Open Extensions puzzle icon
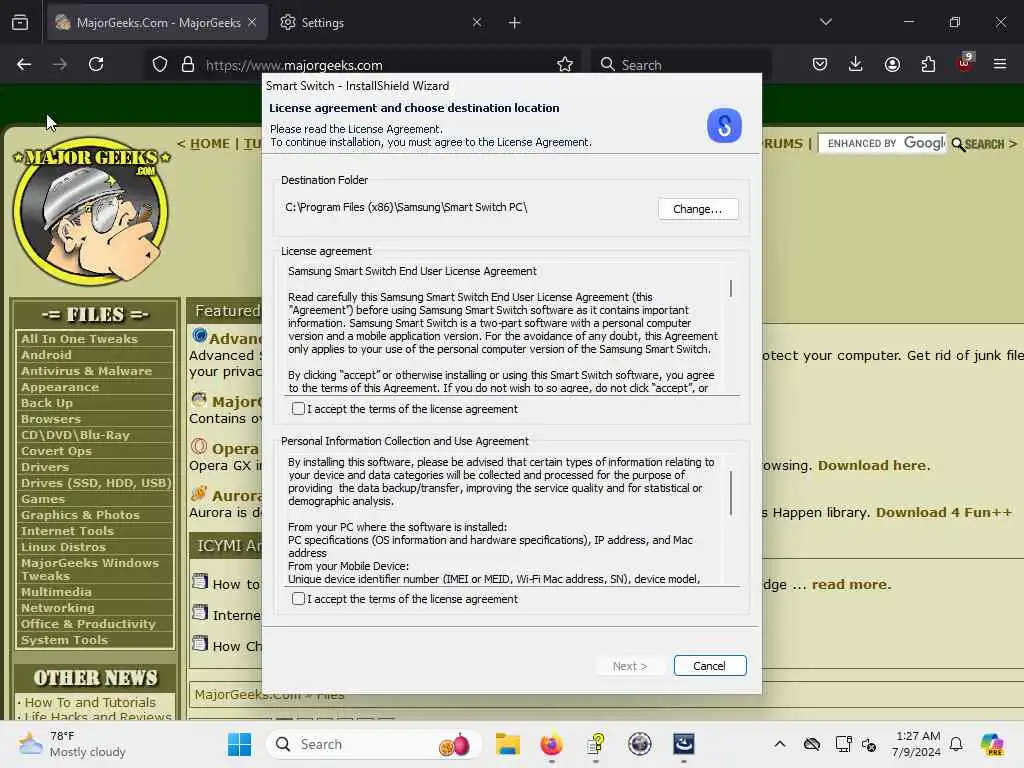The height and width of the screenshot is (768, 1024). pyautogui.click(x=928, y=64)
